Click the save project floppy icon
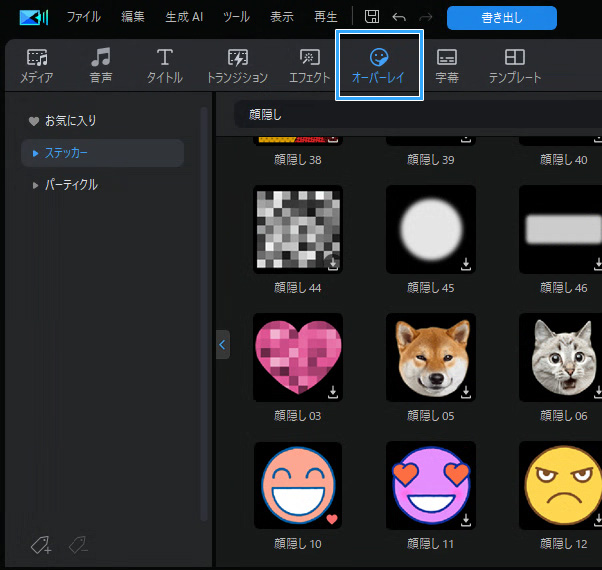The image size is (602, 570). pos(372,17)
